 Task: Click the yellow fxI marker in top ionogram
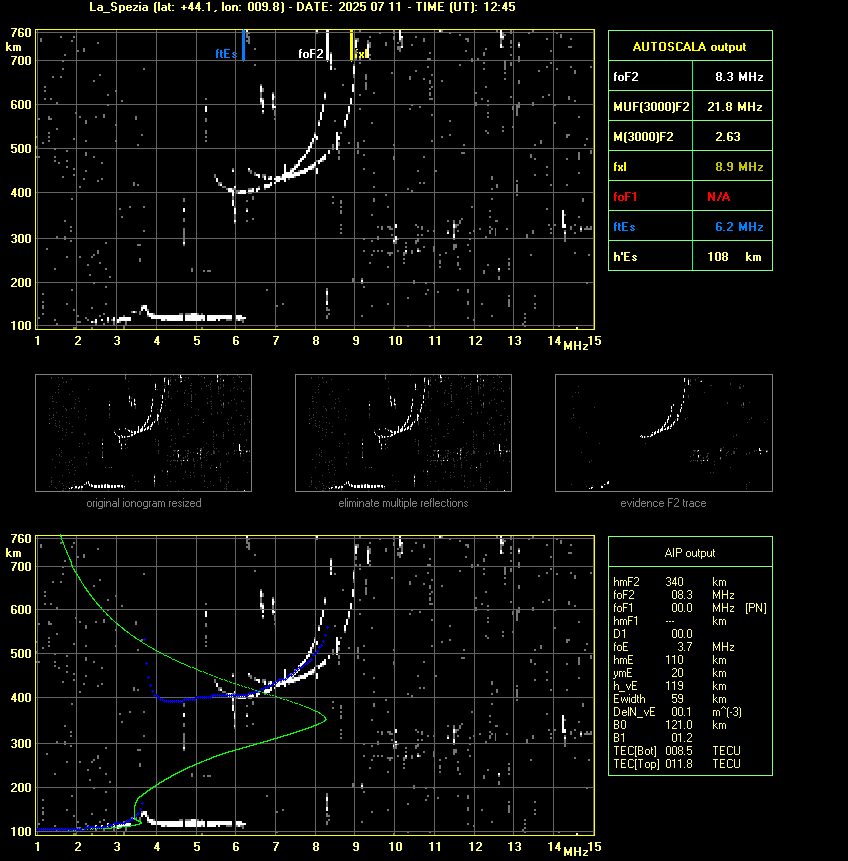pos(352,45)
